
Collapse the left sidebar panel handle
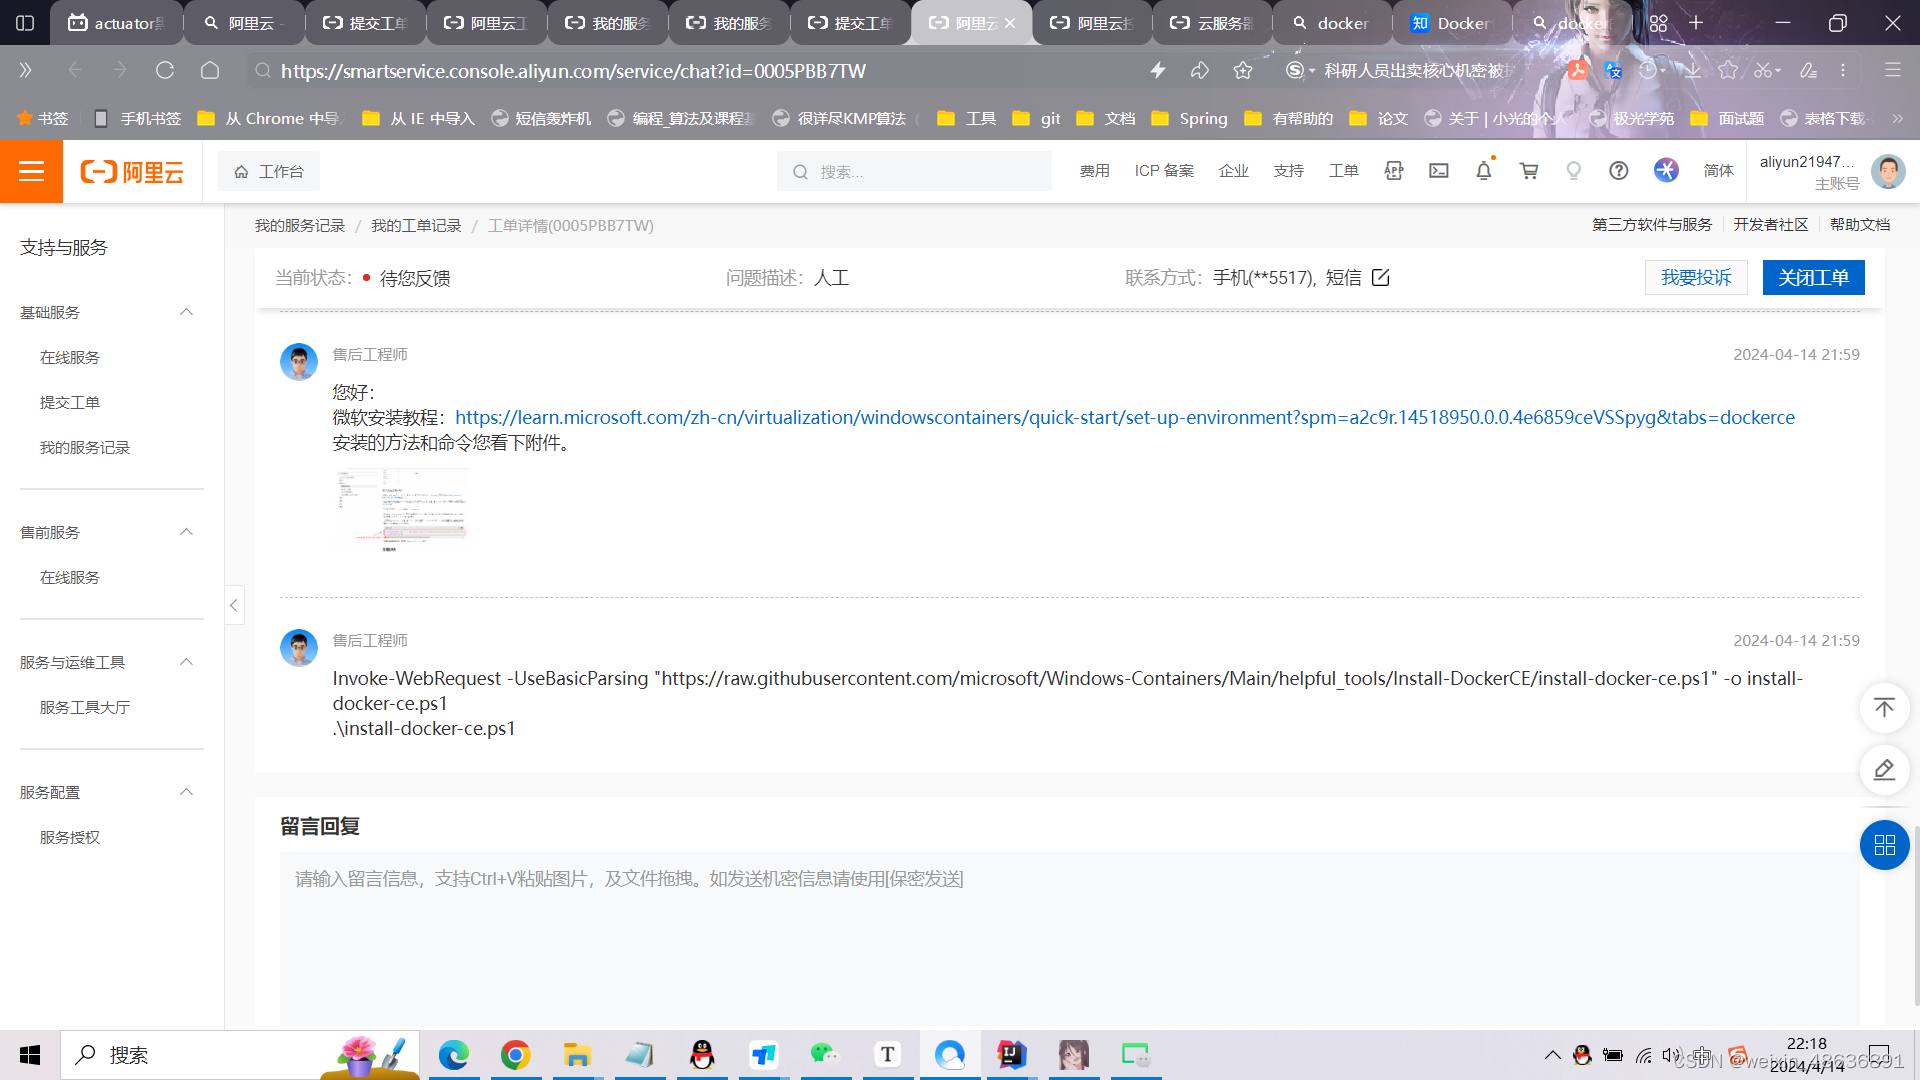[234, 605]
